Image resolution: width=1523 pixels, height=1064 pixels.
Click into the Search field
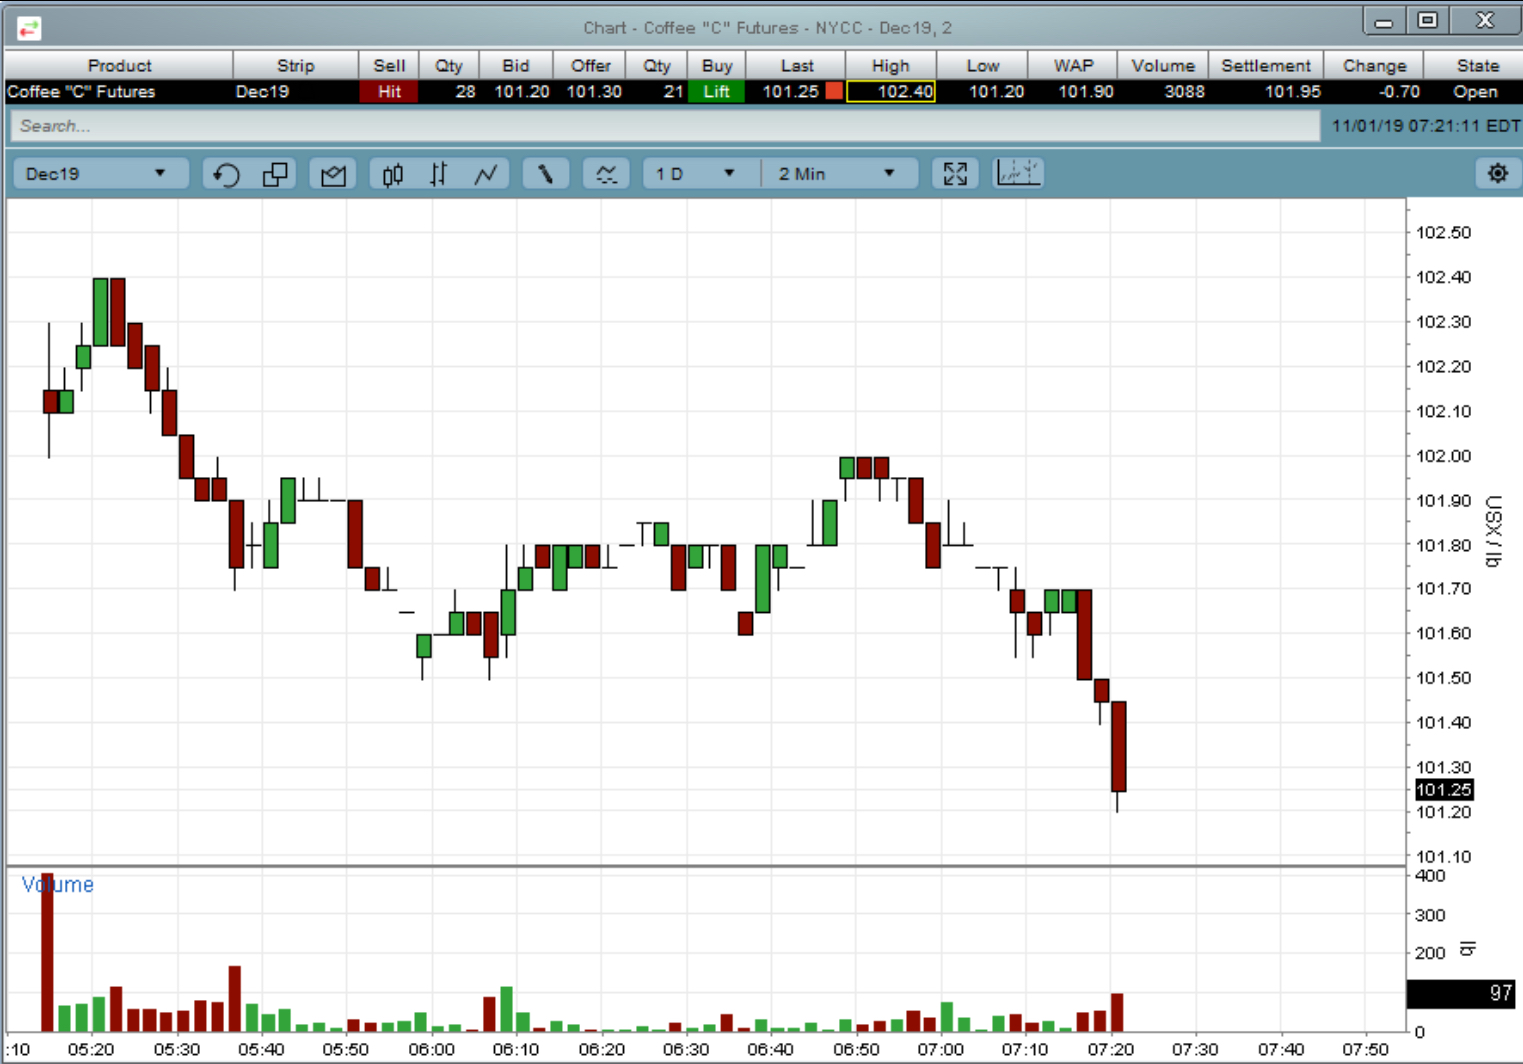tap(665, 126)
